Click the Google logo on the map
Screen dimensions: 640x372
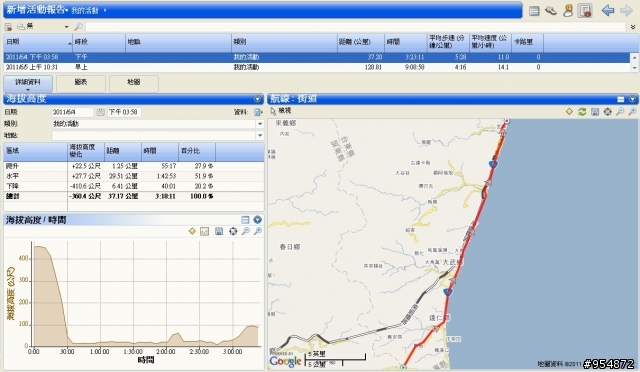285,361
